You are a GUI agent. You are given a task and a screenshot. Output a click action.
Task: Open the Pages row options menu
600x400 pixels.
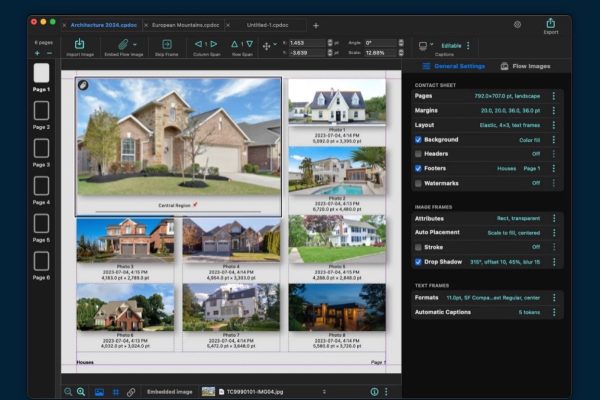[x=554, y=96]
